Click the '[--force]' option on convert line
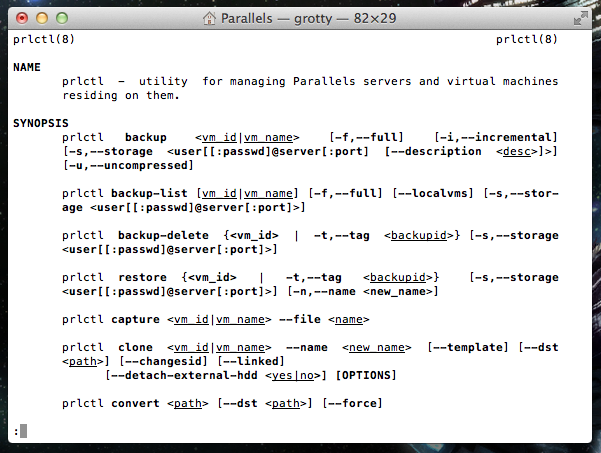Viewport: 601px width, 453px height. [x=352, y=404]
